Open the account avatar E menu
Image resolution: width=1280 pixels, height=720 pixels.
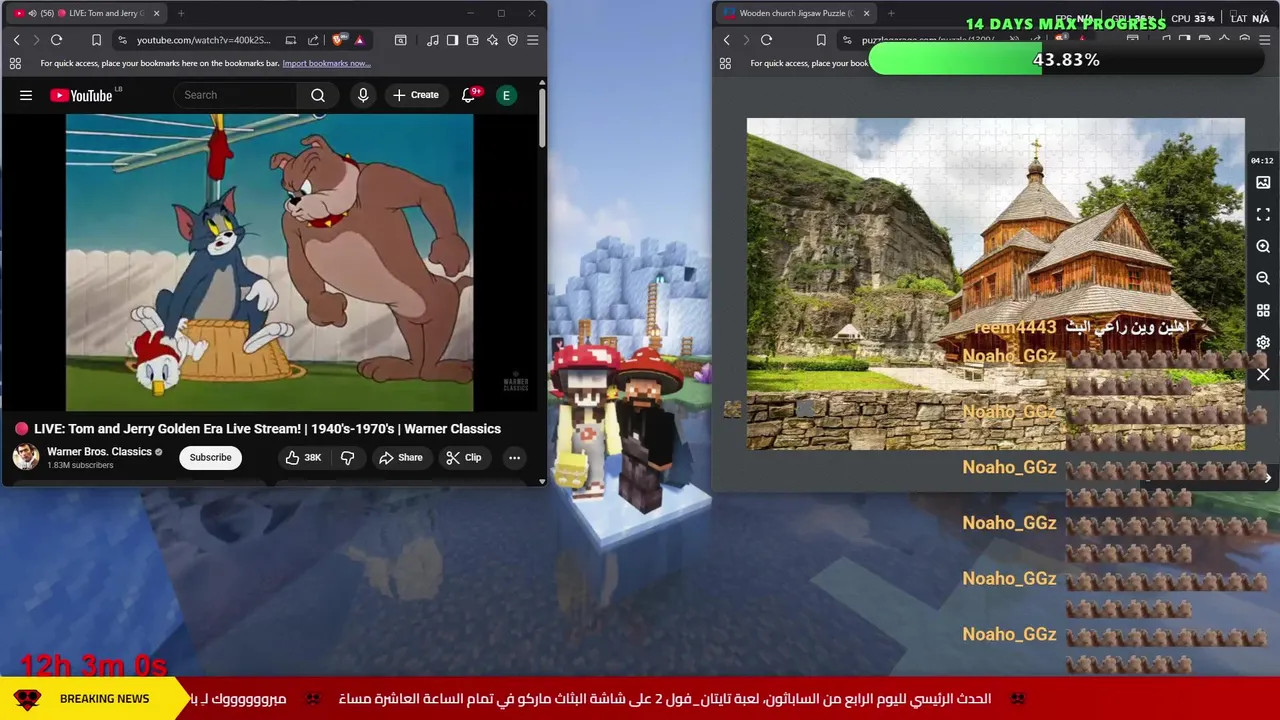[x=506, y=95]
